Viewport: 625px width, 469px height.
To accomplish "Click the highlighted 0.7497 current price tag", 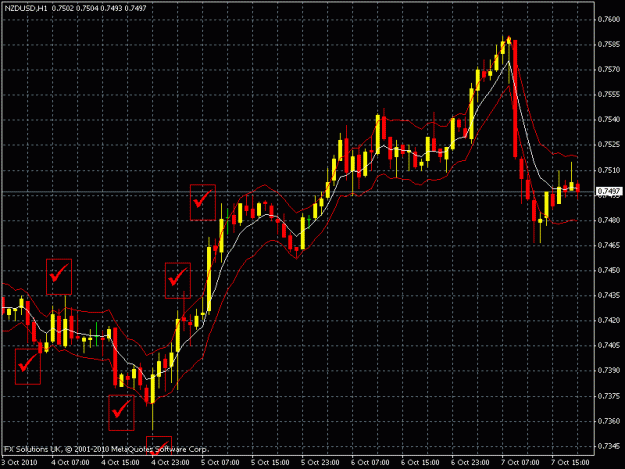I will click(x=609, y=192).
